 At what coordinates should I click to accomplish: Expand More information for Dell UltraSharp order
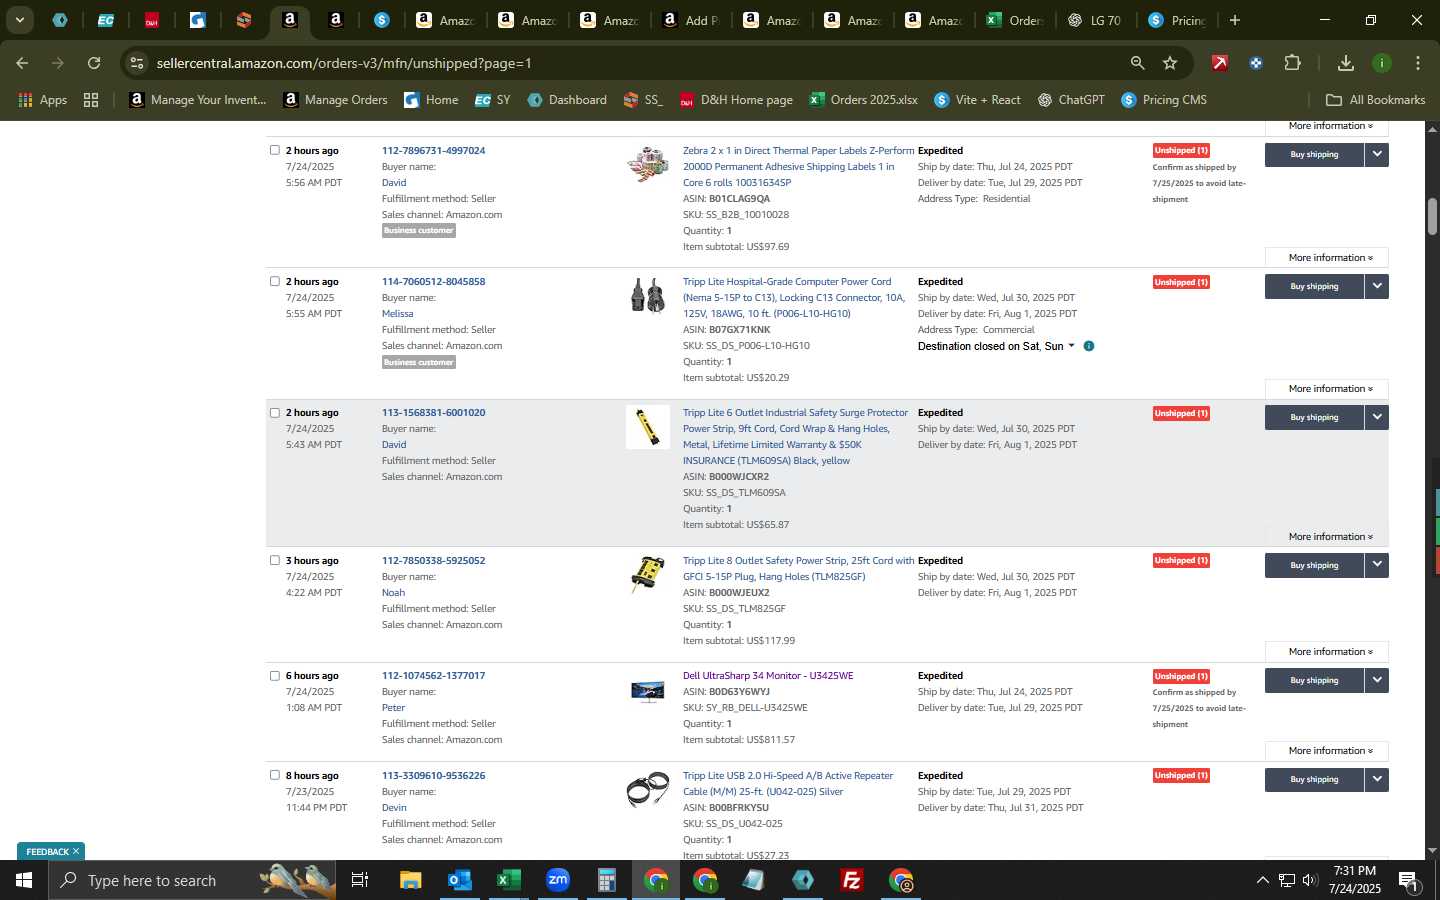click(x=1326, y=750)
